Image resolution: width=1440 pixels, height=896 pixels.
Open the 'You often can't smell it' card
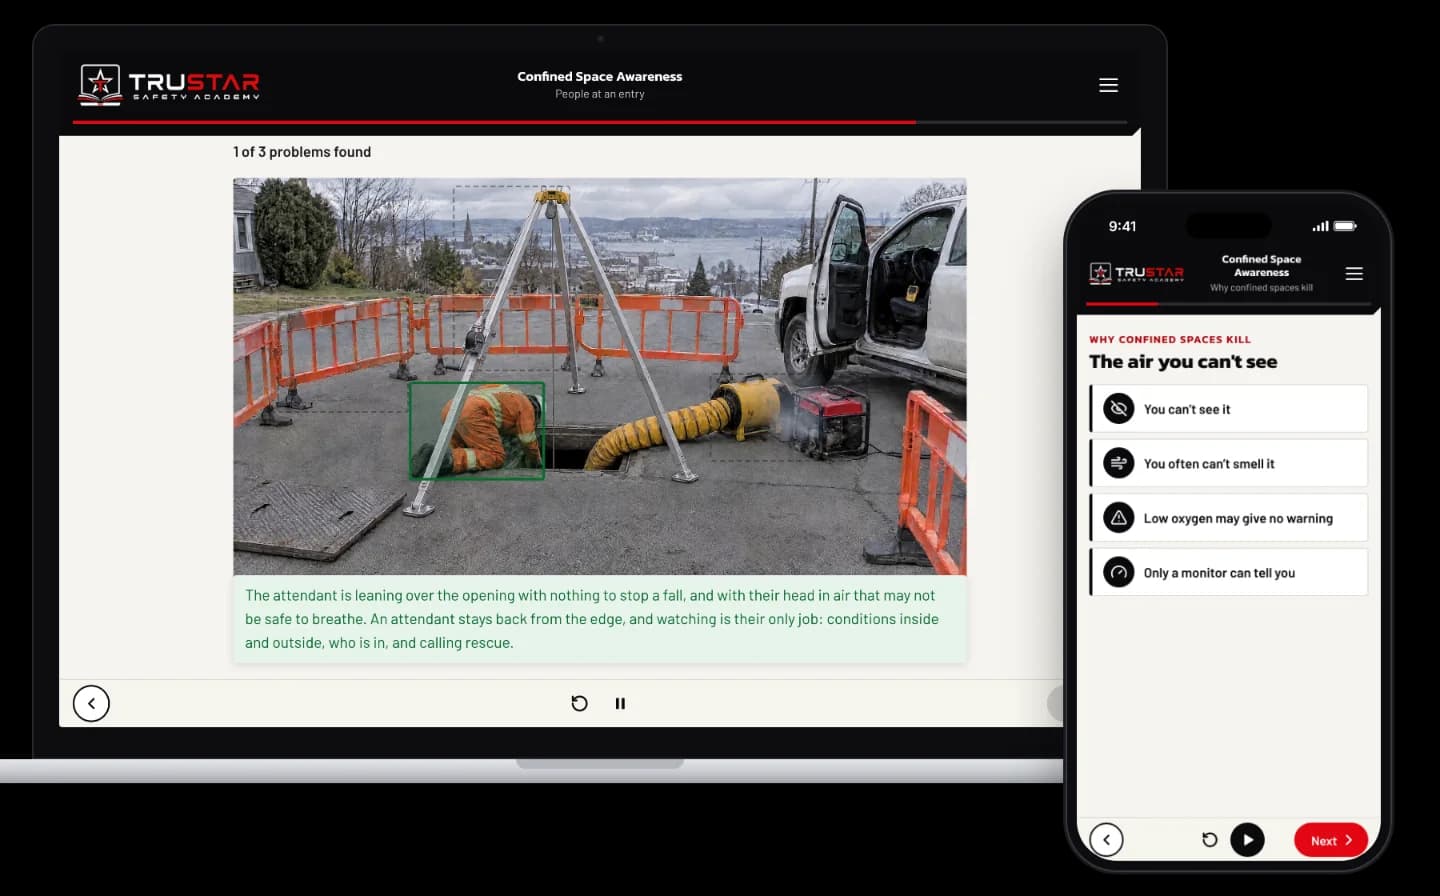point(1229,463)
